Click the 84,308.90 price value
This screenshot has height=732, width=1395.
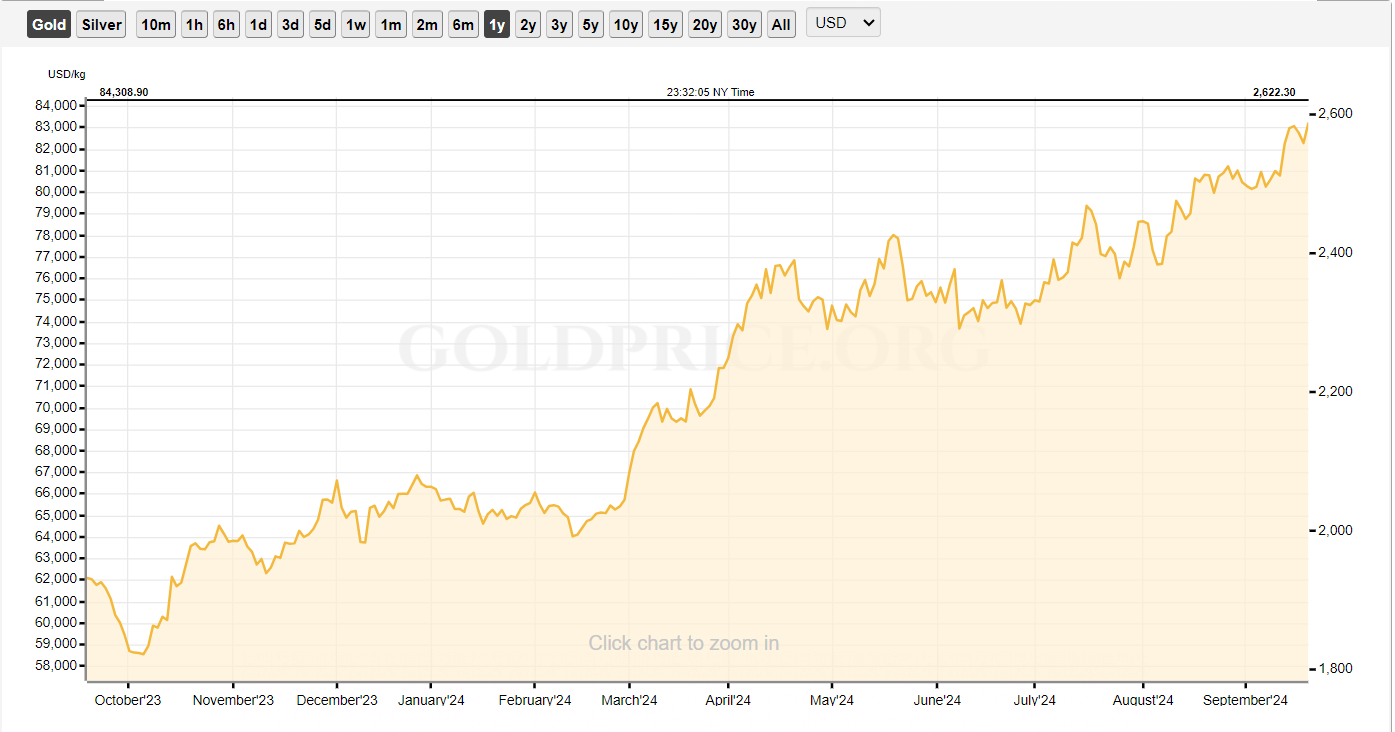tap(124, 92)
